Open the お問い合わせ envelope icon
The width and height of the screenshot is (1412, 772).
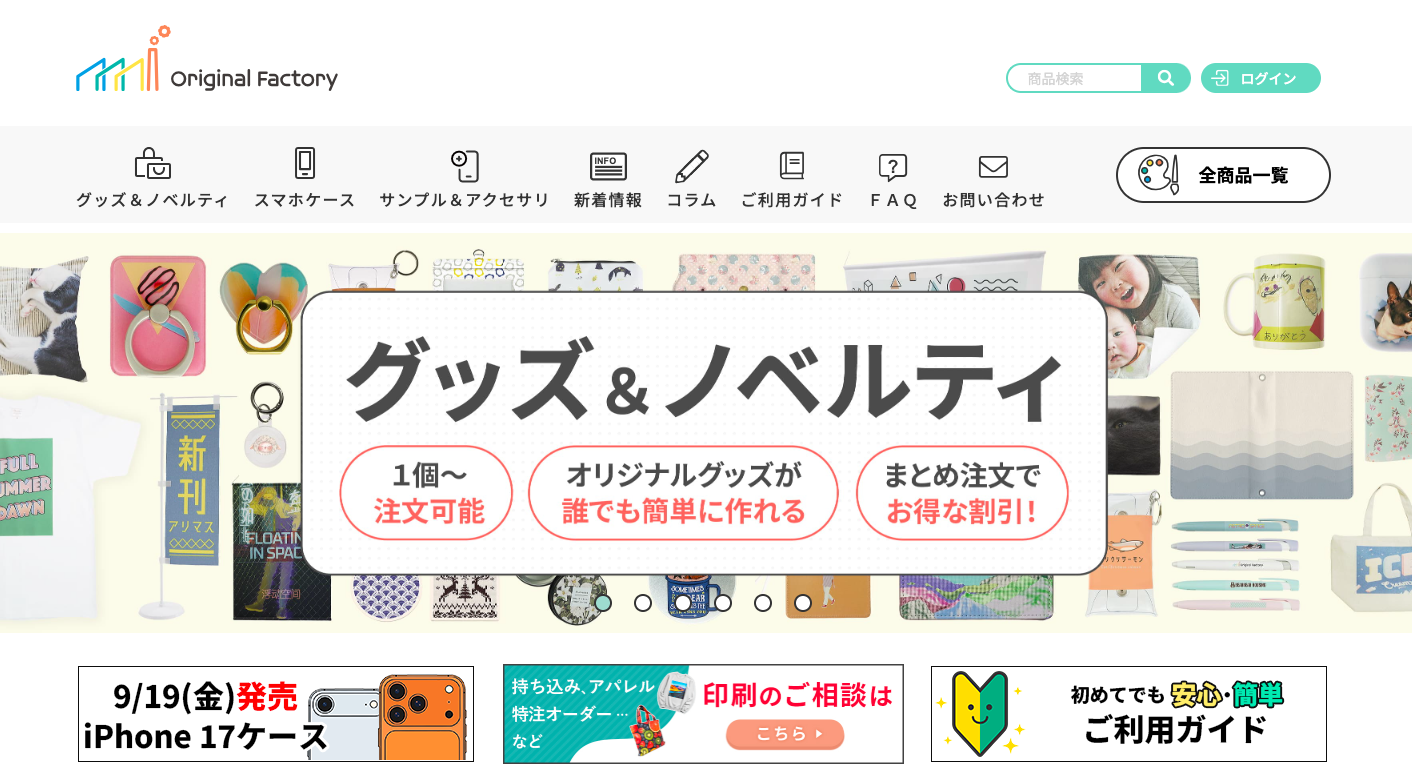993,166
